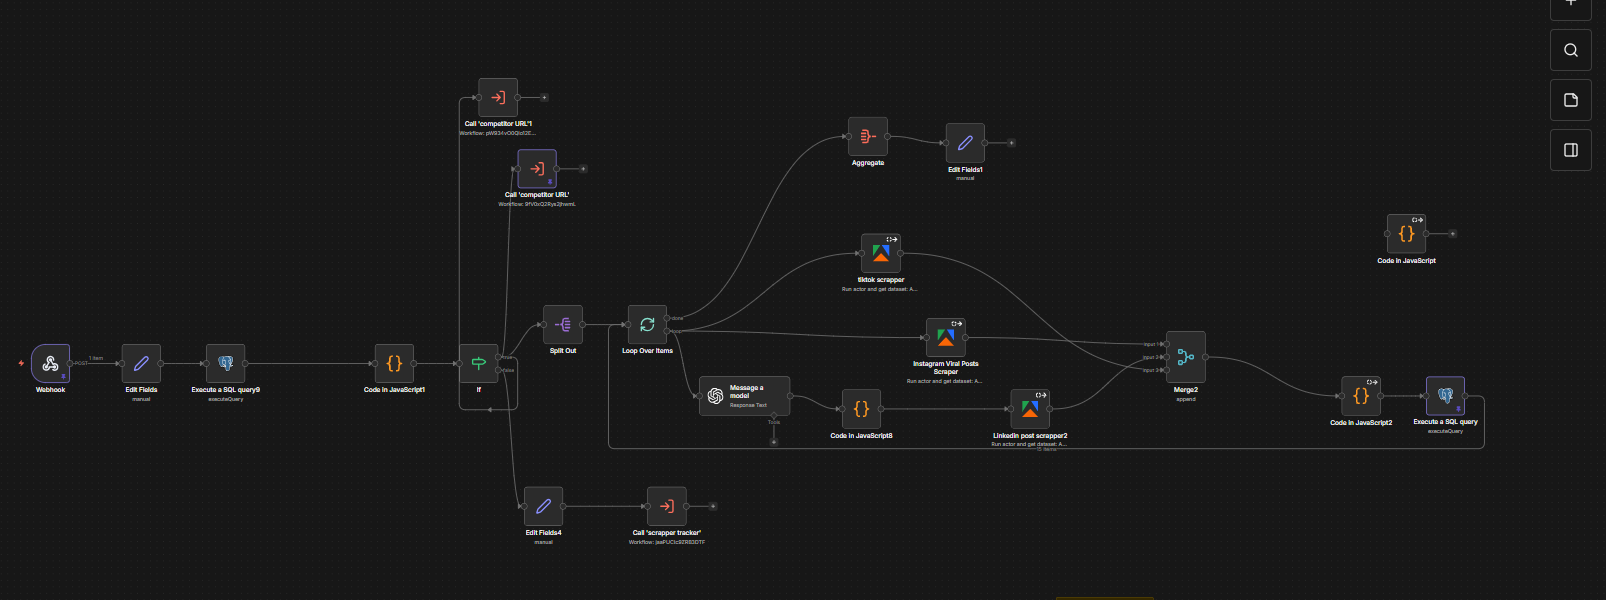Add node after standalone Code in JavaScript

[x=1452, y=234]
